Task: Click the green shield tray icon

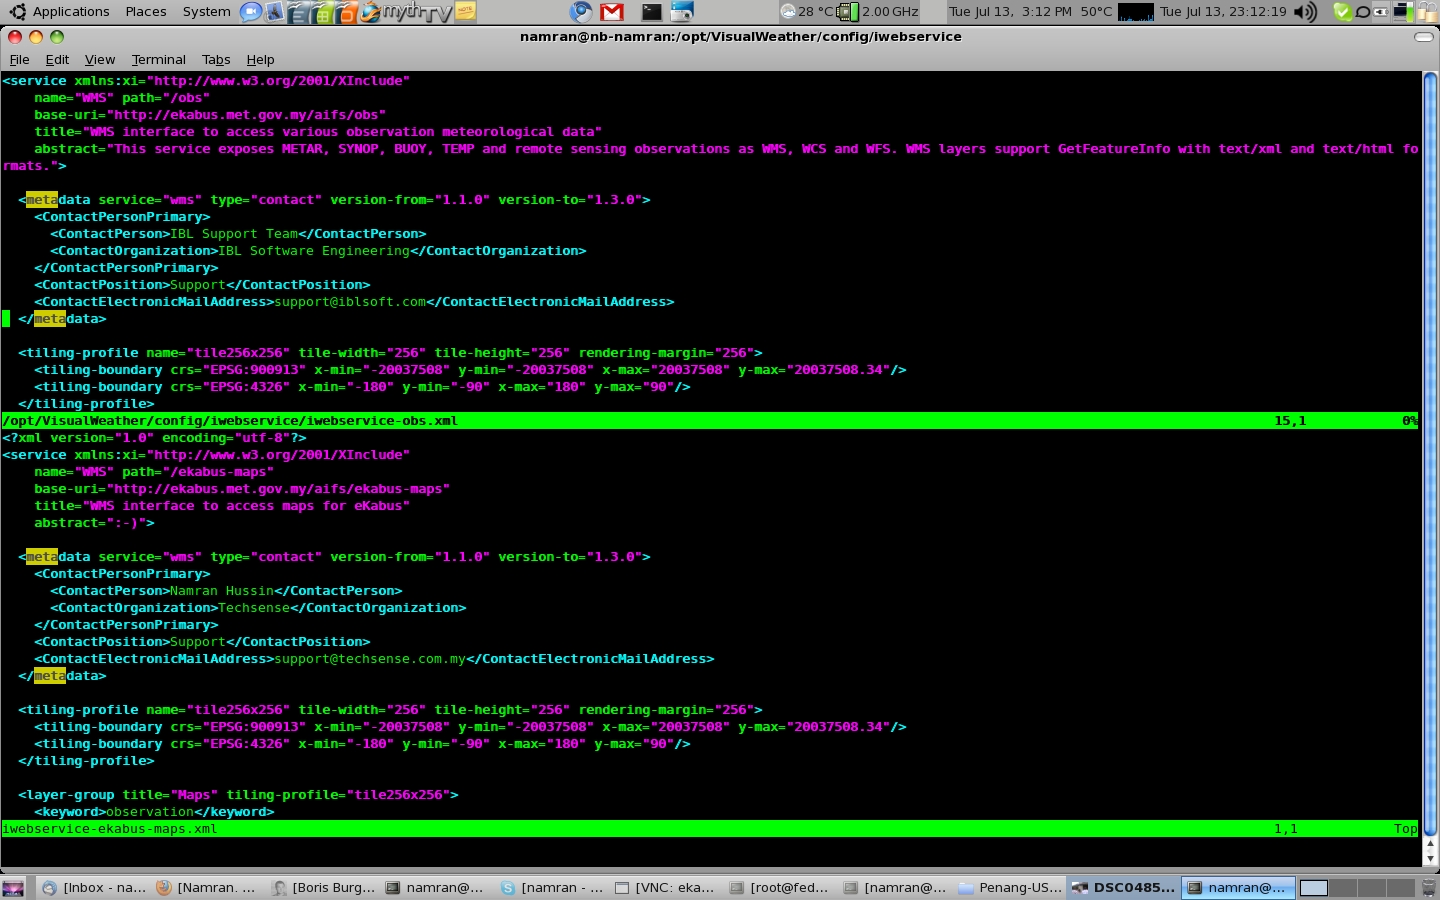Action: [x=1342, y=12]
